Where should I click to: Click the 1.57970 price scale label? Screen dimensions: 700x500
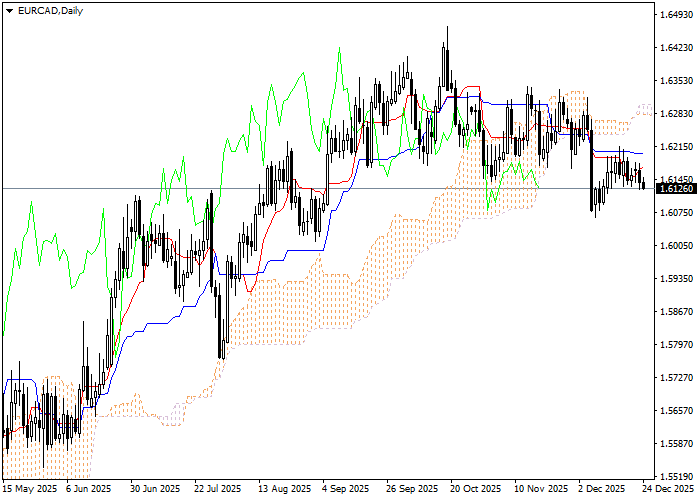[x=676, y=345]
